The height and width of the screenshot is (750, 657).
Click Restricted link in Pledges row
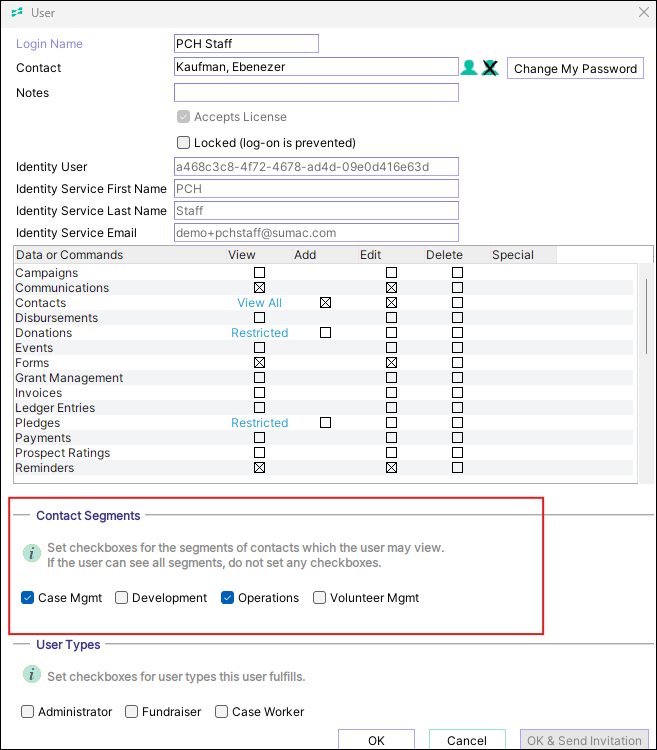(260, 423)
